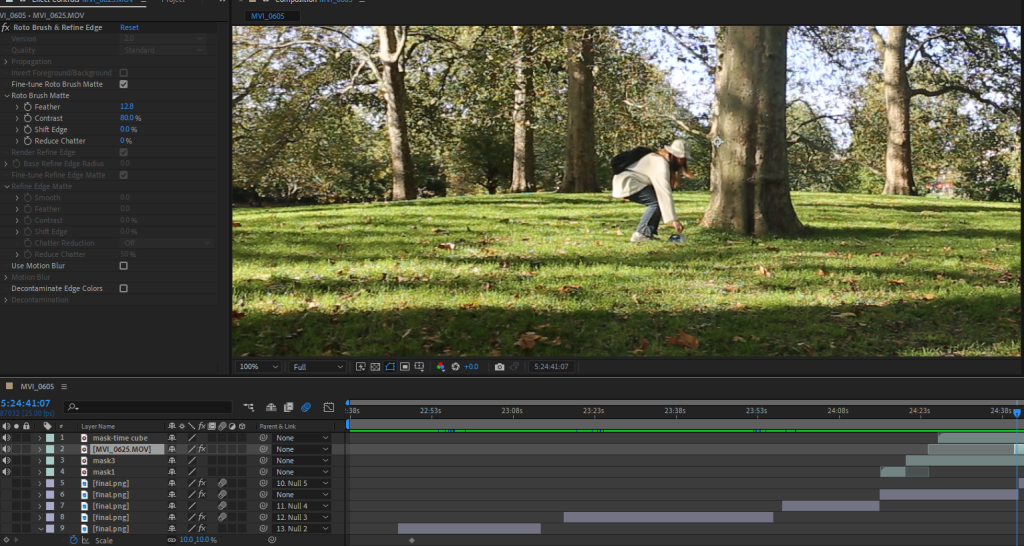The image size is (1024, 546).
Task: Click the Contrast stopwatch under Roto Brush Matte
Action: (x=27, y=118)
